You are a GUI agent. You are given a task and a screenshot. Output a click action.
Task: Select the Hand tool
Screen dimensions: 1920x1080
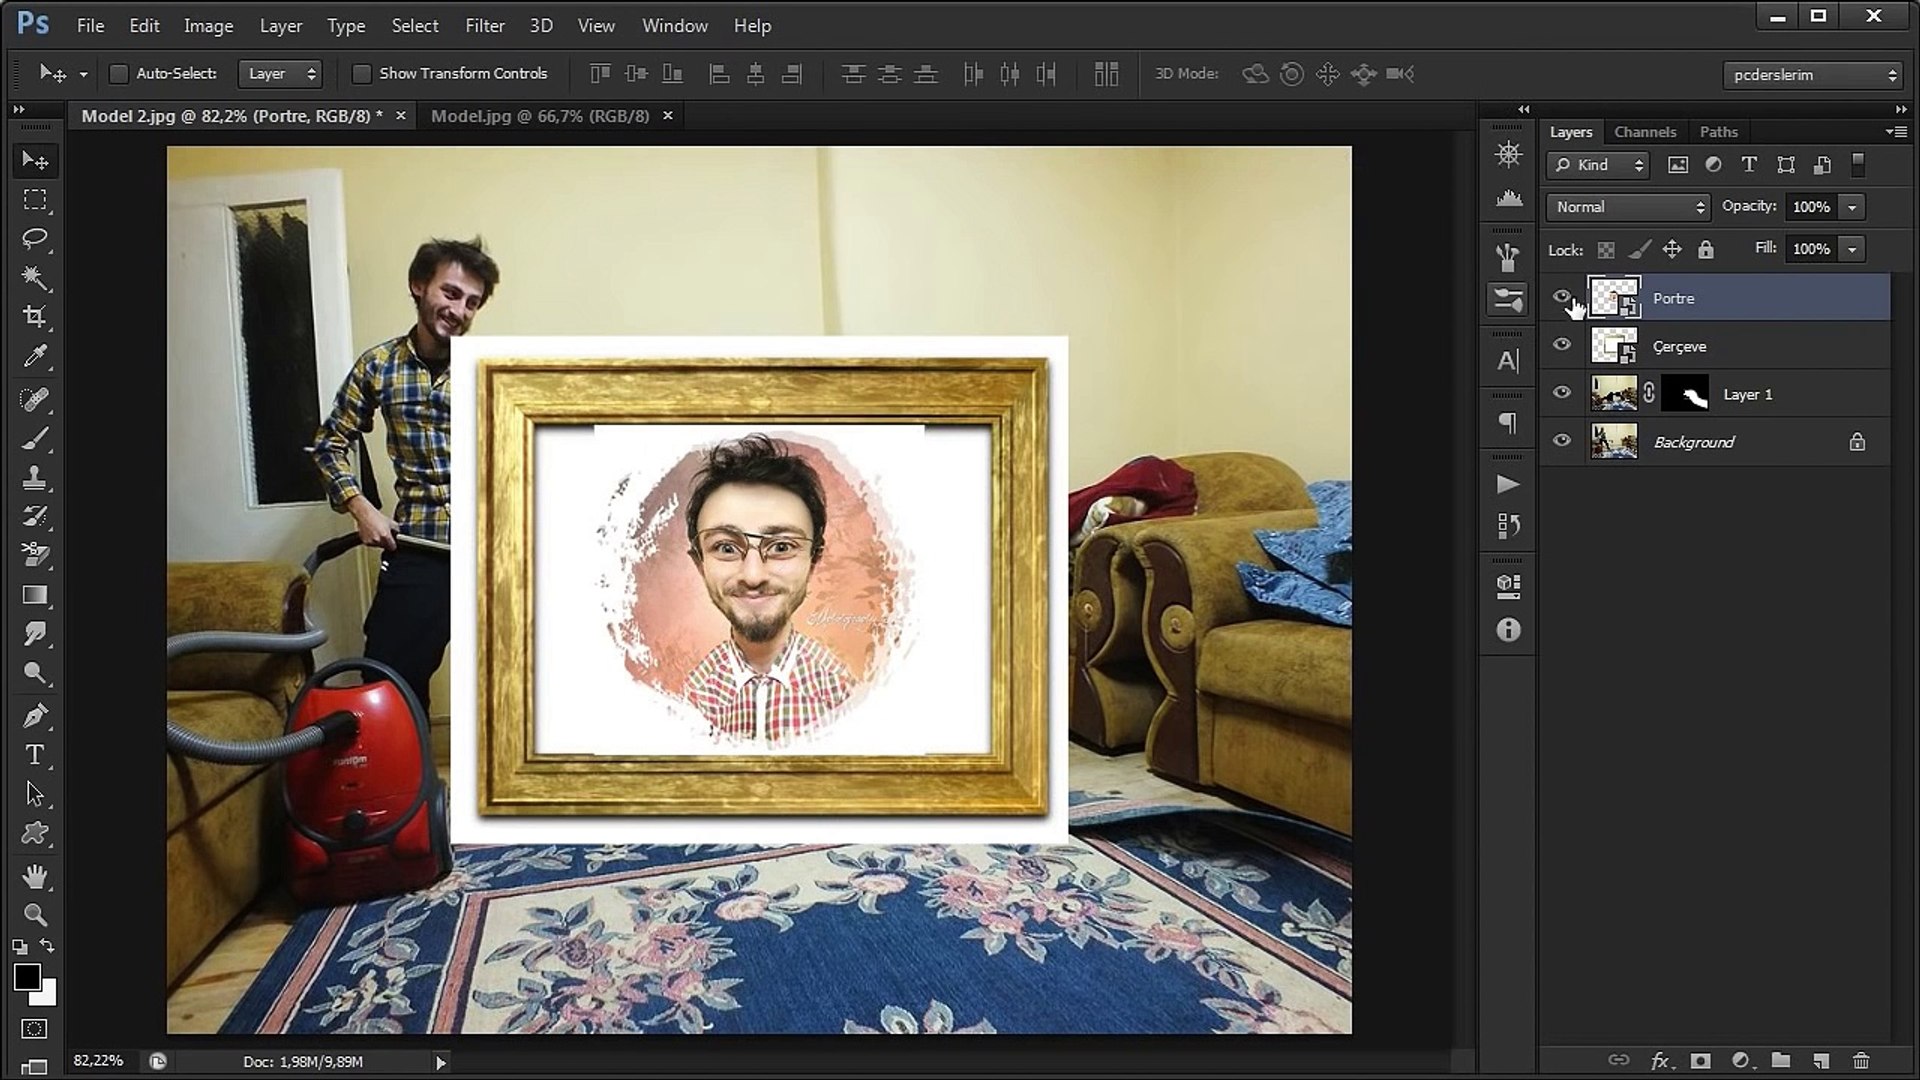pyautogui.click(x=35, y=877)
